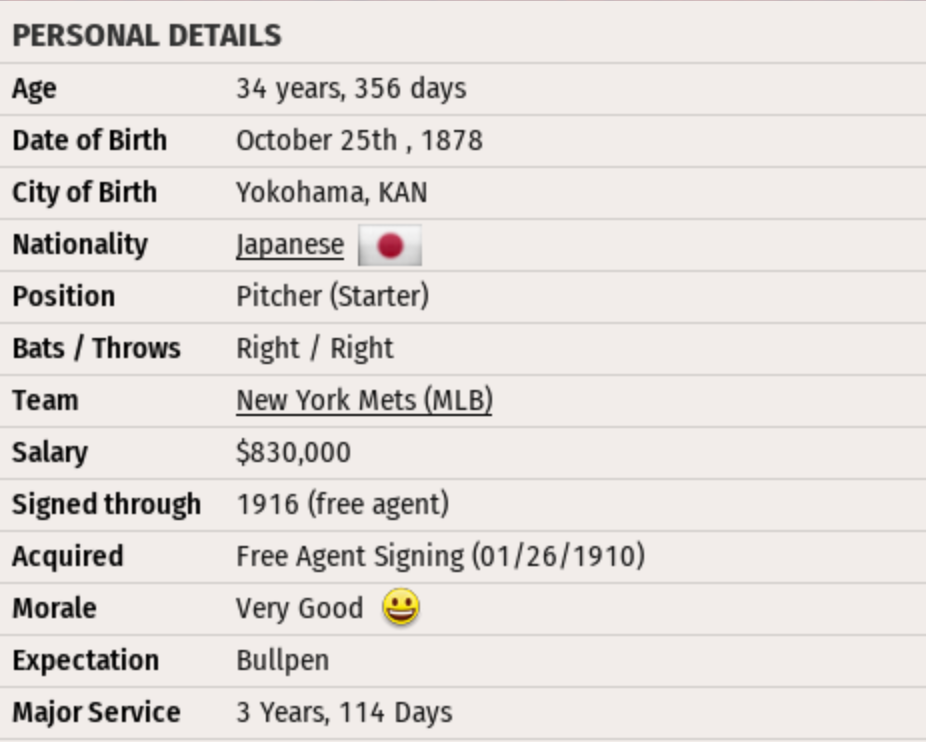
Task: Click the smiley morale face icon
Action: point(401,608)
